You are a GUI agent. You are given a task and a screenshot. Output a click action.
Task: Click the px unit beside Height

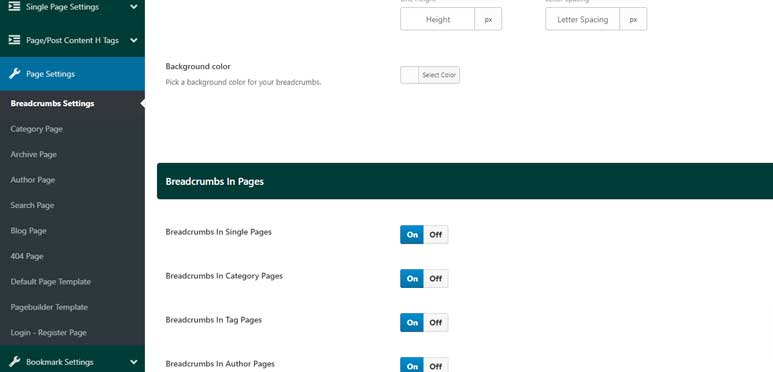[x=488, y=19]
